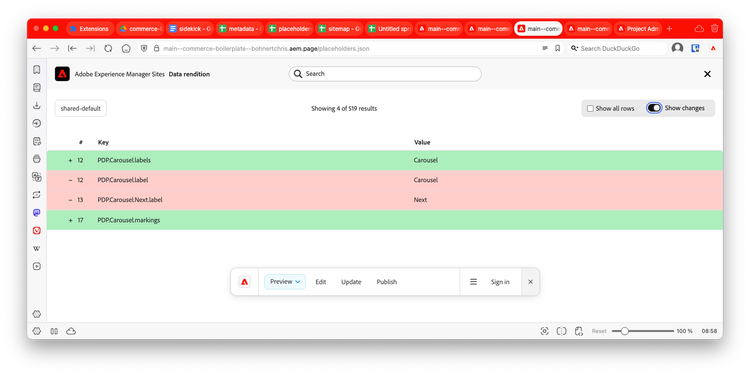Reset the zoom level
The height and width of the screenshot is (375, 750).
[x=599, y=331]
